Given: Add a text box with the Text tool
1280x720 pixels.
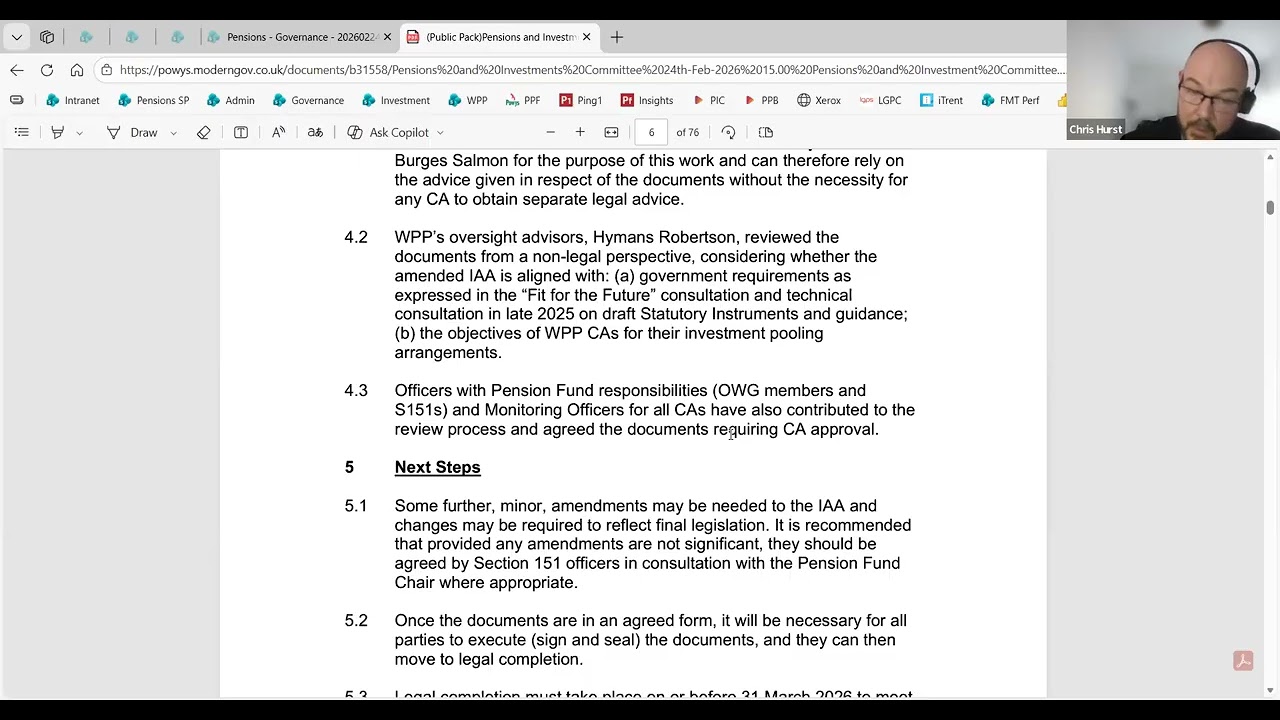Looking at the screenshot, I should tap(241, 132).
